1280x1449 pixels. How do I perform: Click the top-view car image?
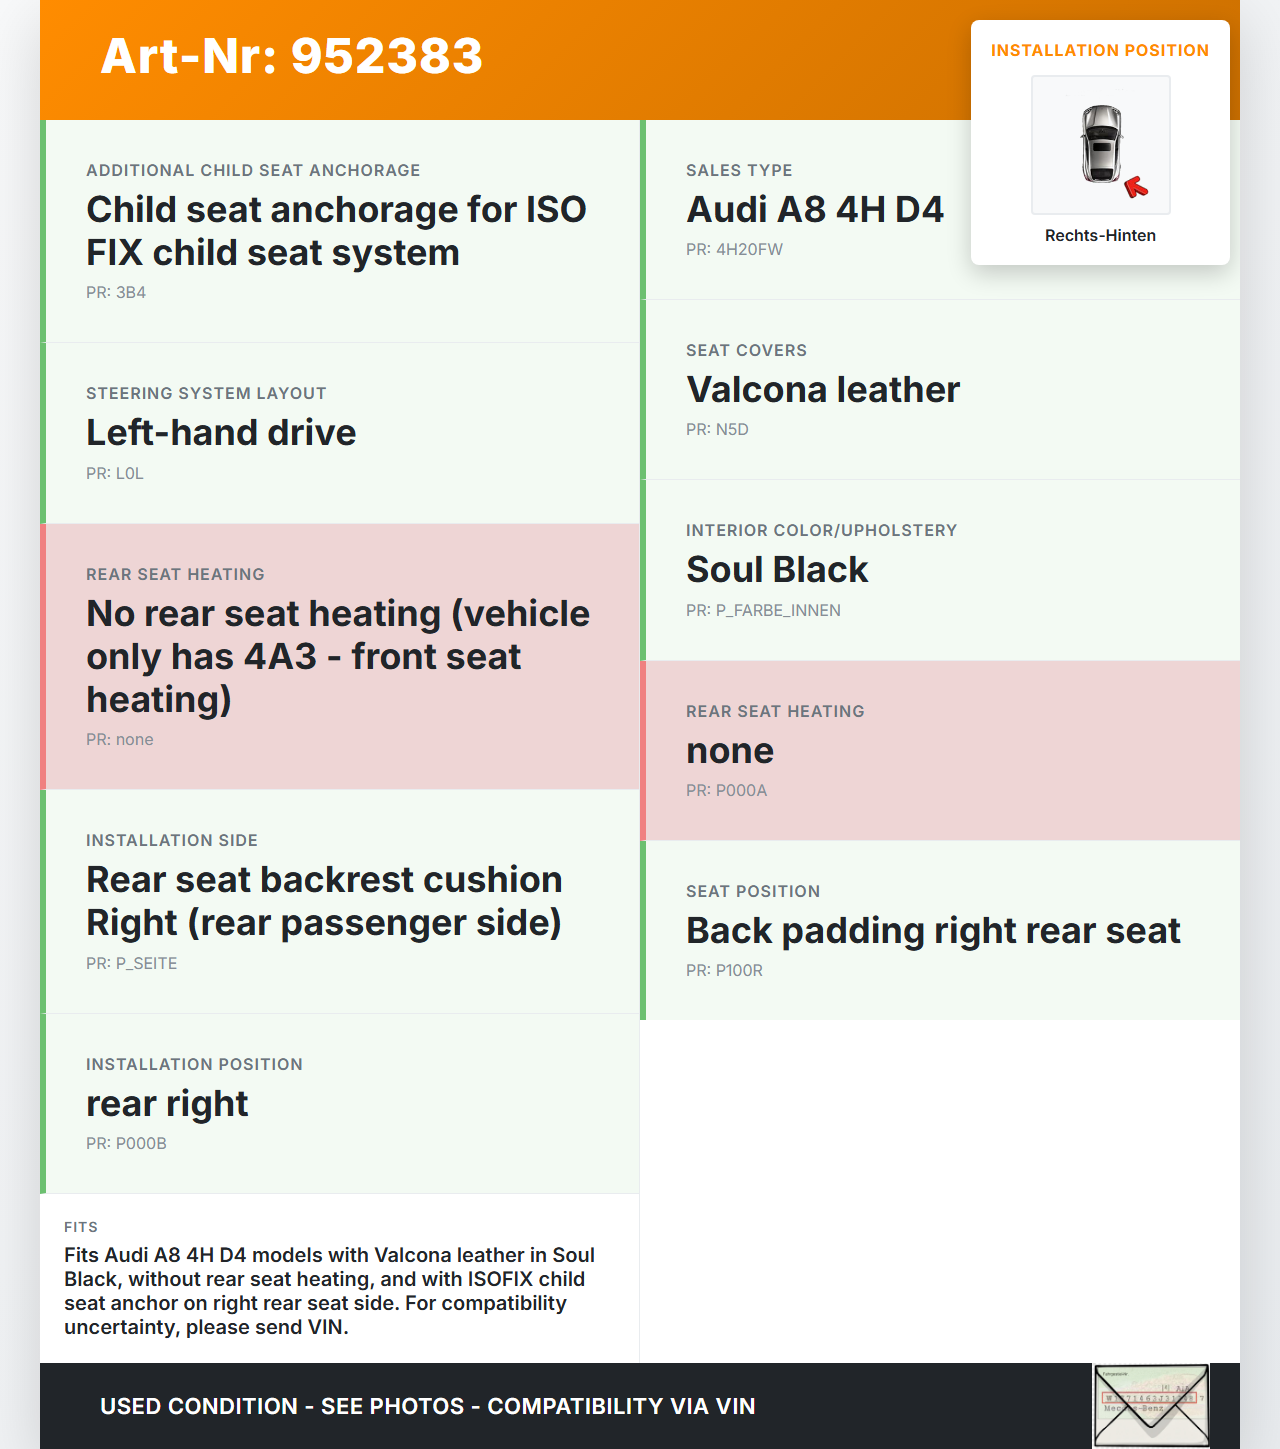1101,143
